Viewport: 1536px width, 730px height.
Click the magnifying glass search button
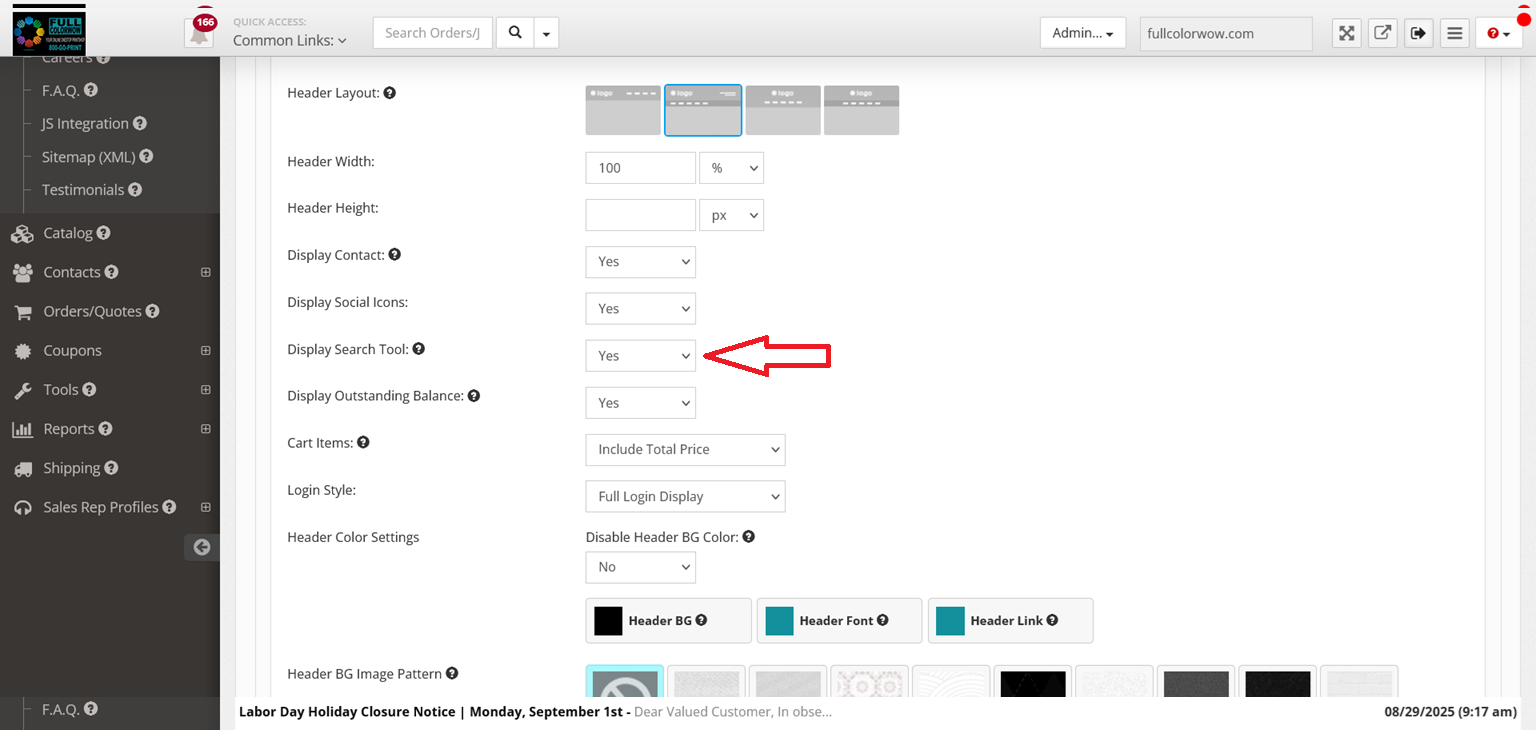tap(514, 33)
